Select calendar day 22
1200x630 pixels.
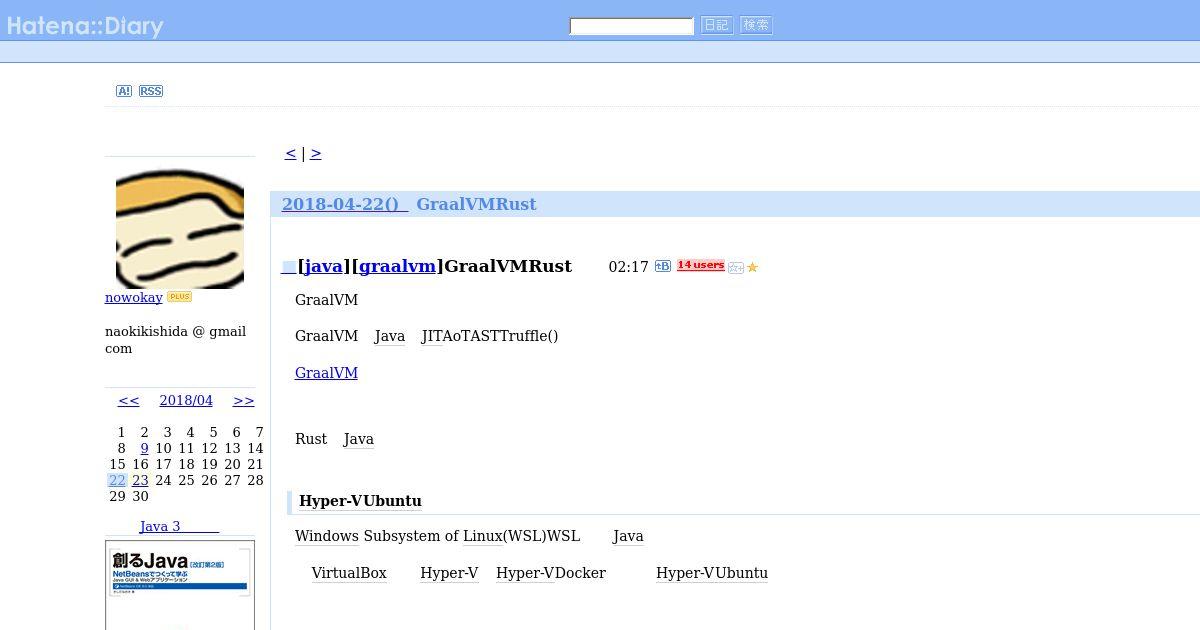click(117, 480)
